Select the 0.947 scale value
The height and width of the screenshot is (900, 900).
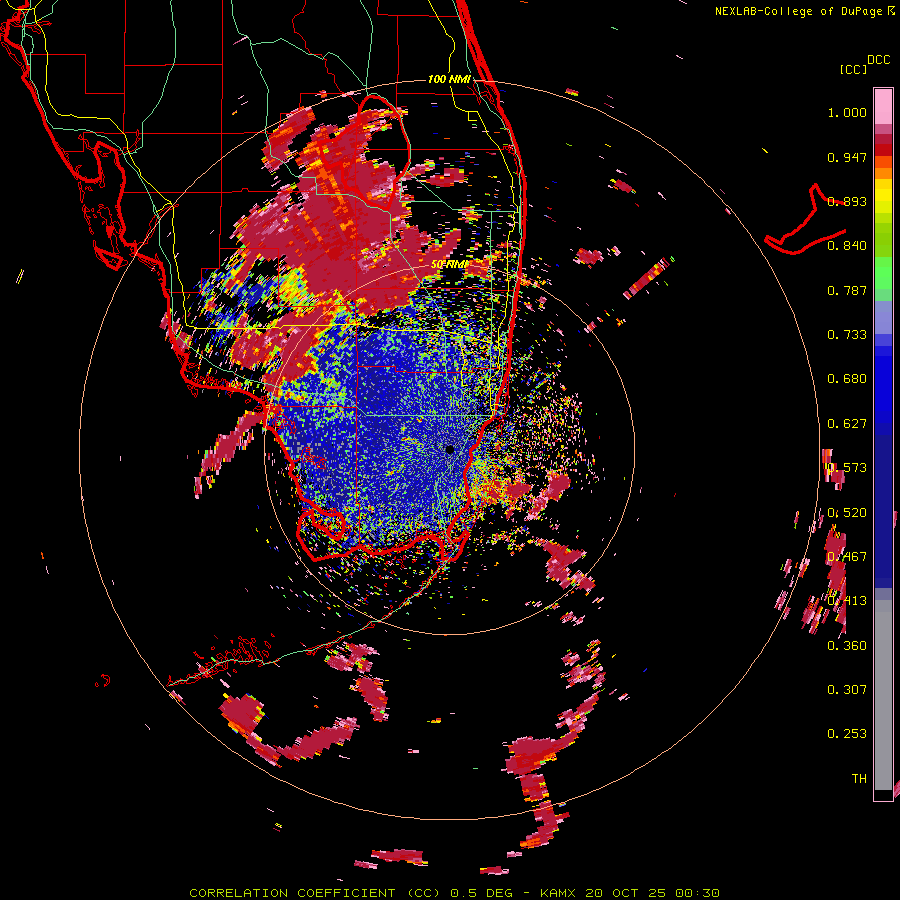pos(847,157)
